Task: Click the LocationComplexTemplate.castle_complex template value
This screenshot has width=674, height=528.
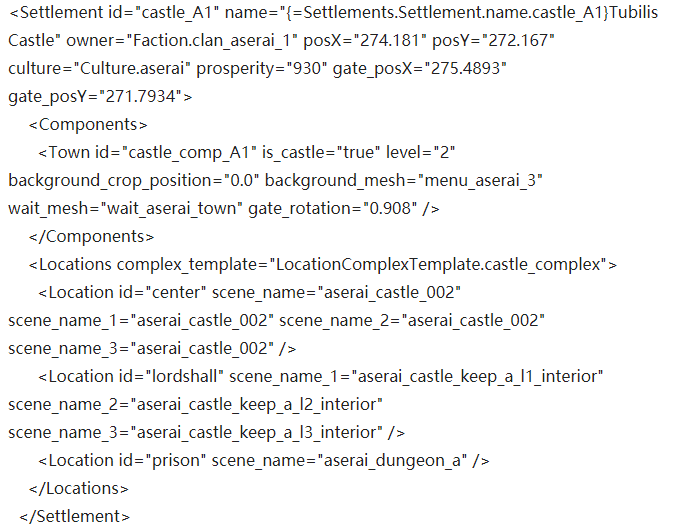Action: point(438,264)
